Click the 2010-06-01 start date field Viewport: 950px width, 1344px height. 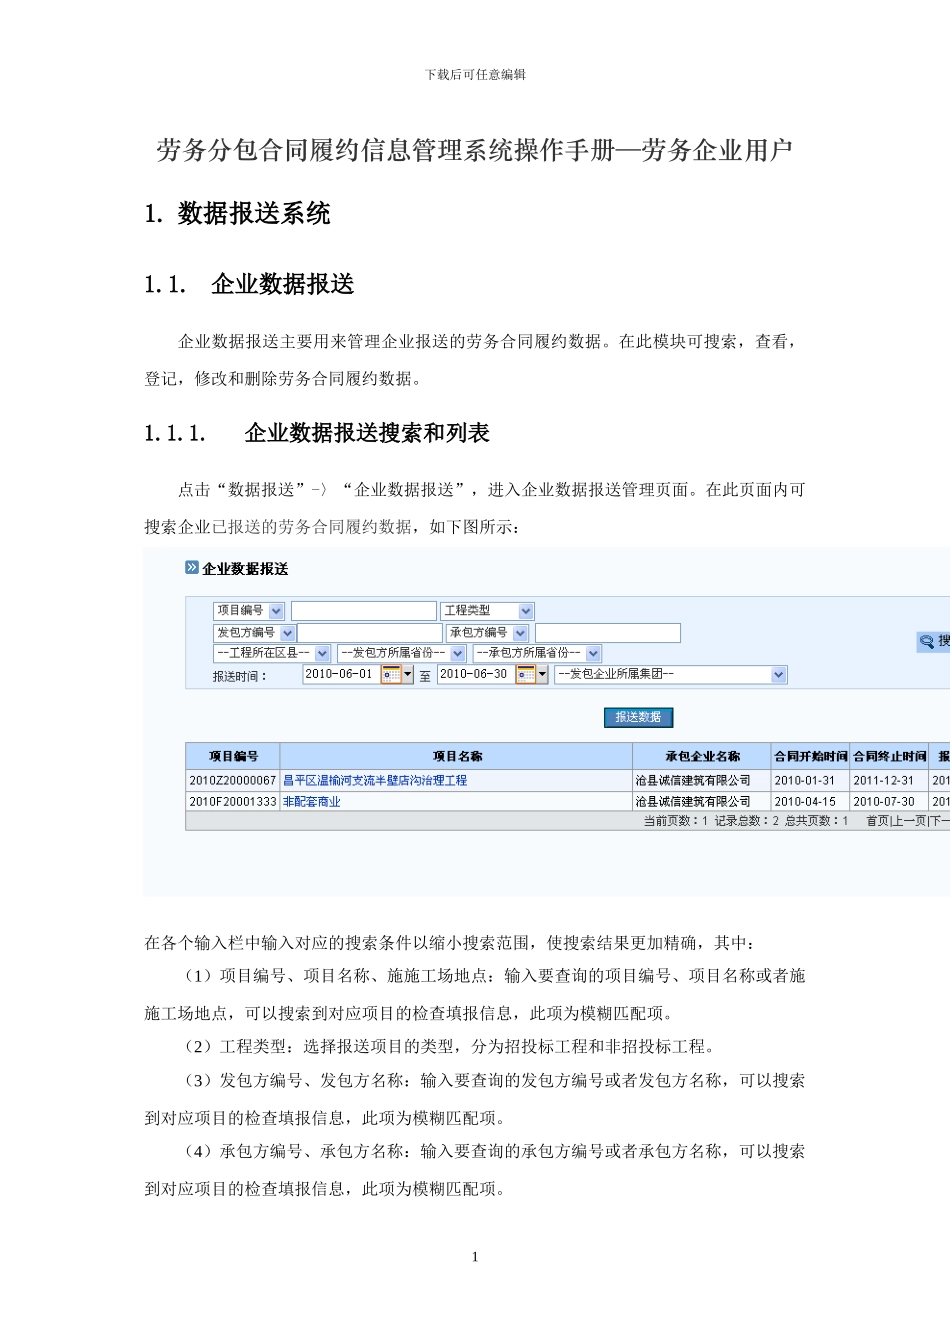(x=341, y=675)
